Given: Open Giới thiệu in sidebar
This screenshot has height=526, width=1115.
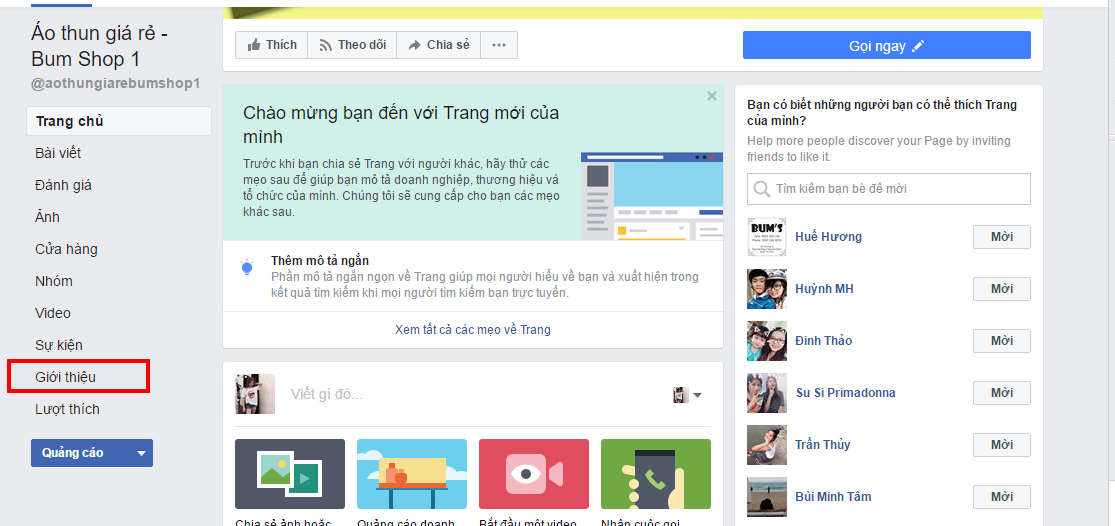Looking at the screenshot, I should [65, 377].
